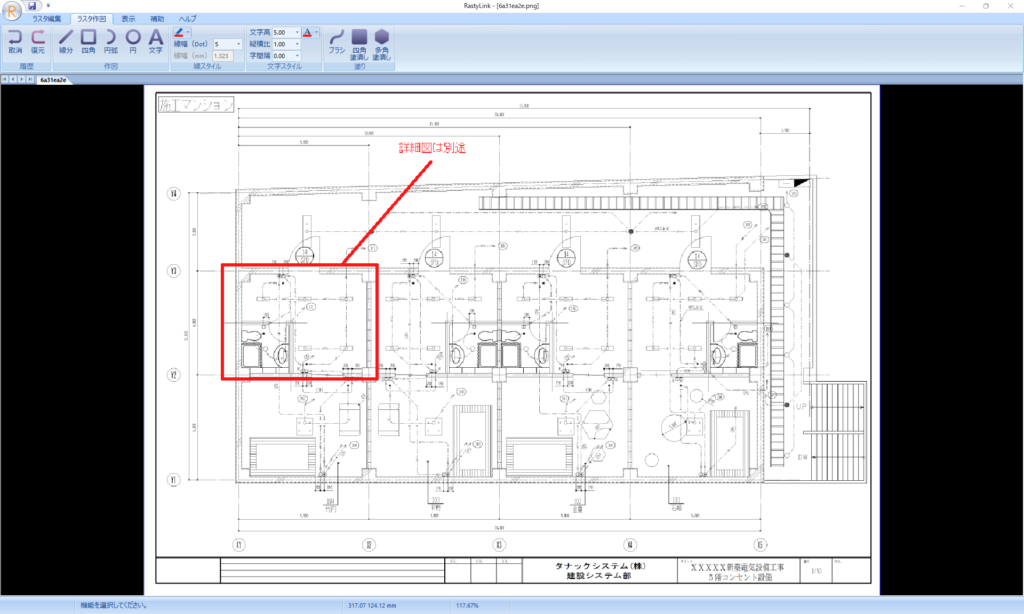Select the 文字 text tool
The width and height of the screenshot is (1024, 614).
(155, 41)
